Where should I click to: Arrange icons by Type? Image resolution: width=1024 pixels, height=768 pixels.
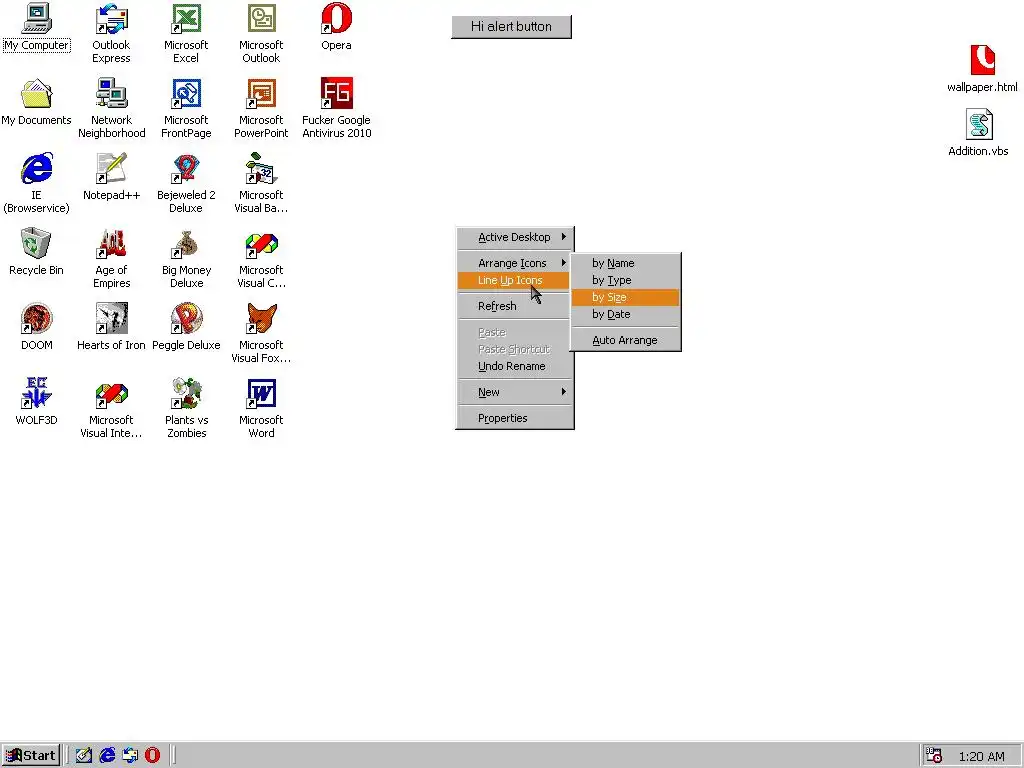click(x=626, y=280)
